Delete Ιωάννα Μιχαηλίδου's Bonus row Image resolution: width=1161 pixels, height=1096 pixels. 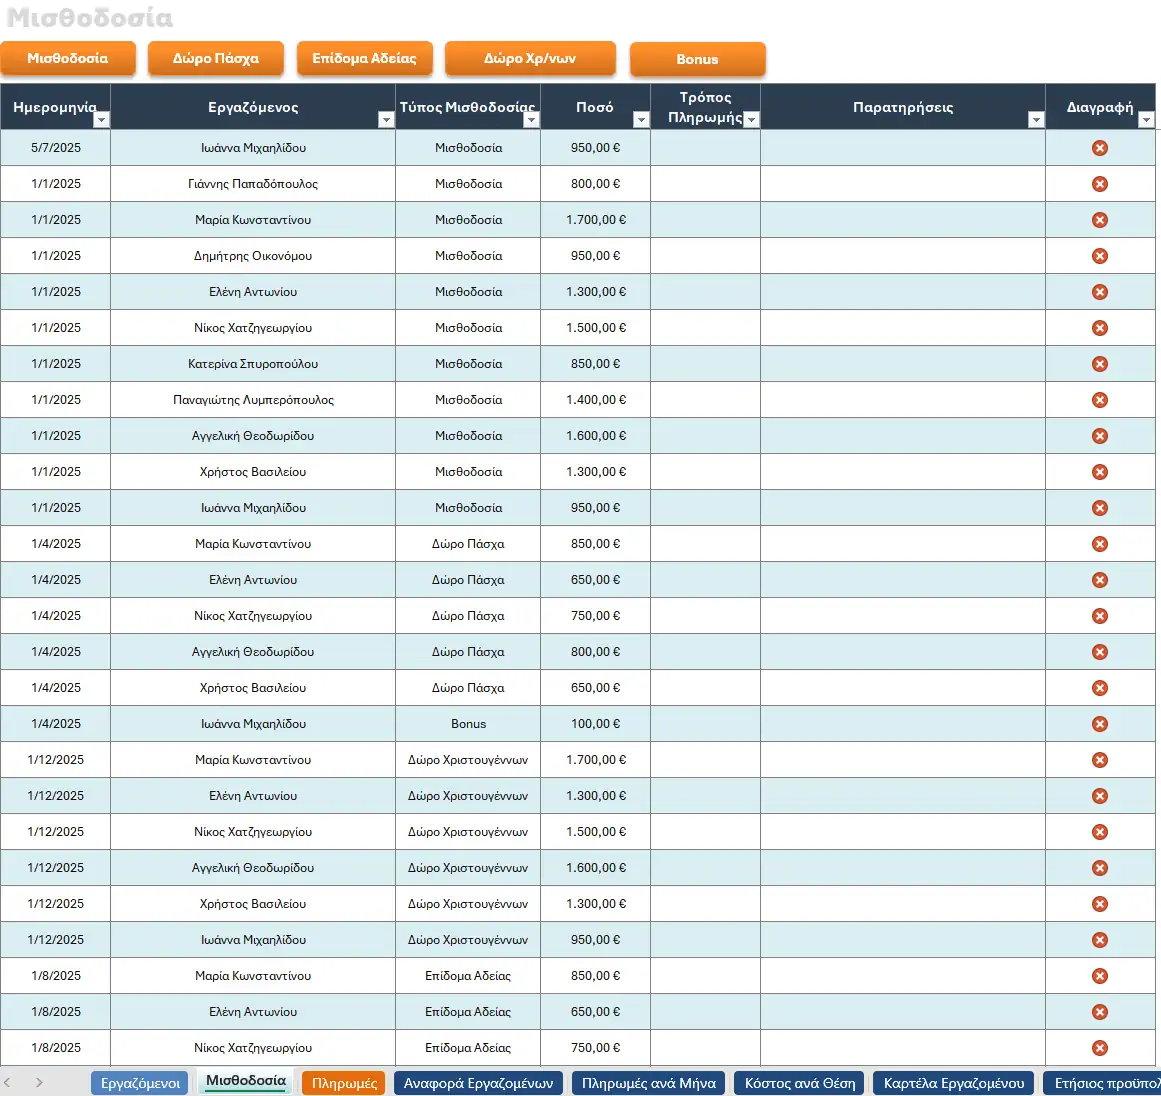coord(1100,724)
